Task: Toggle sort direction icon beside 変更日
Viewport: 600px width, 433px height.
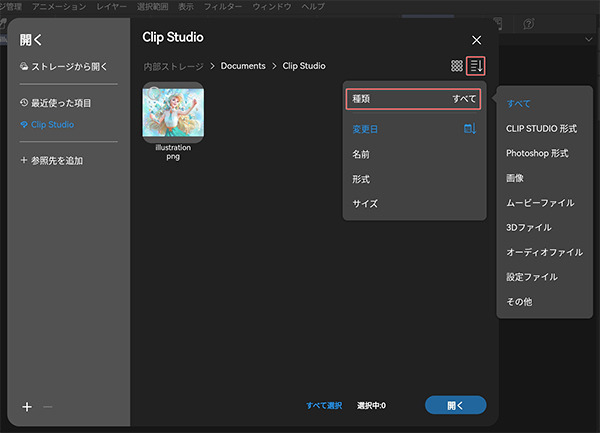Action: pos(470,129)
